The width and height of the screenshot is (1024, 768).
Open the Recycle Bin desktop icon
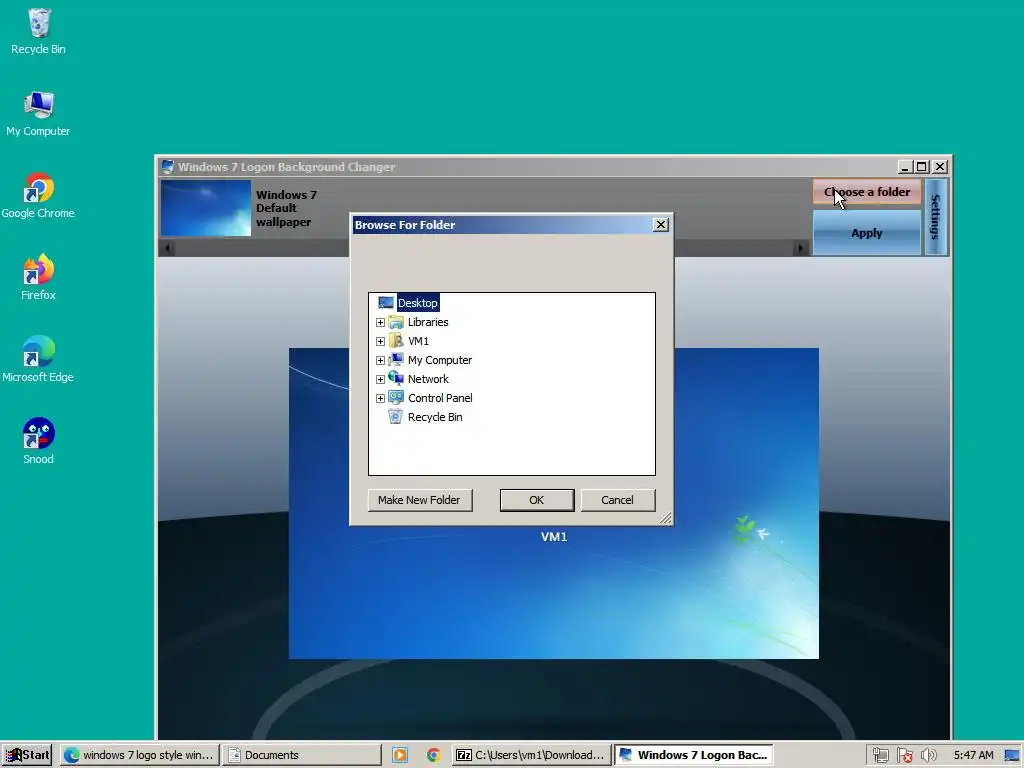39,31
